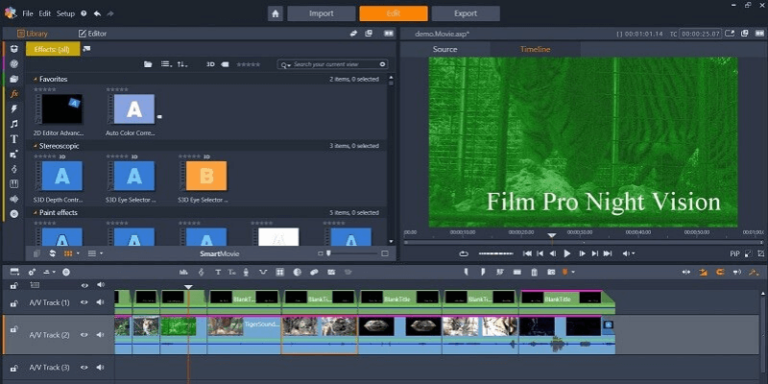This screenshot has height=384, width=768.
Task: Mute audio of A/V Track (2)
Action: 100,335
